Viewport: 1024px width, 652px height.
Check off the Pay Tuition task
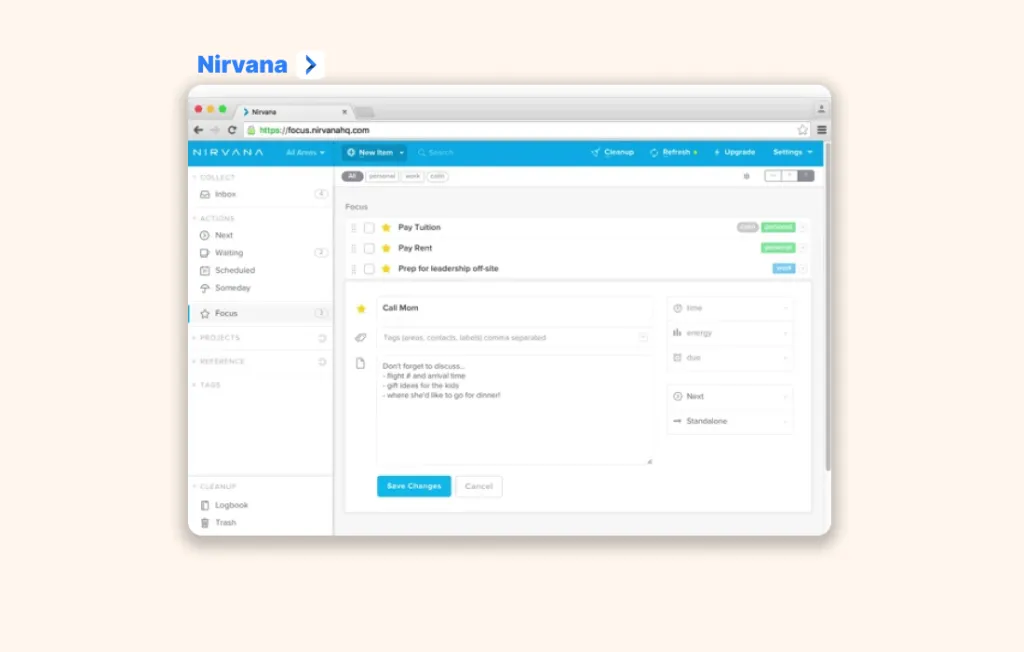coord(368,227)
